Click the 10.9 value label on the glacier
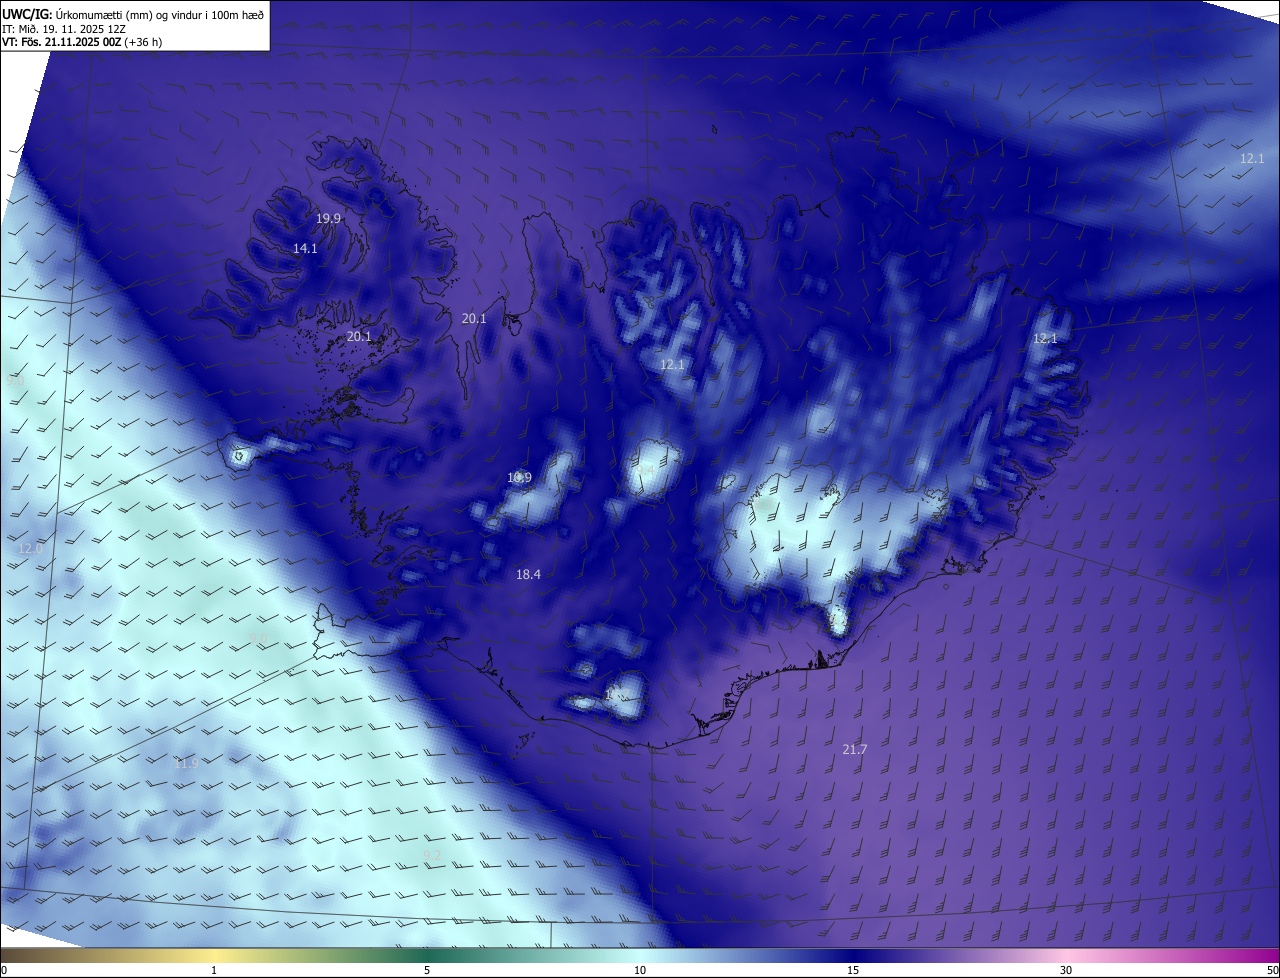1280x978 pixels. [519, 477]
